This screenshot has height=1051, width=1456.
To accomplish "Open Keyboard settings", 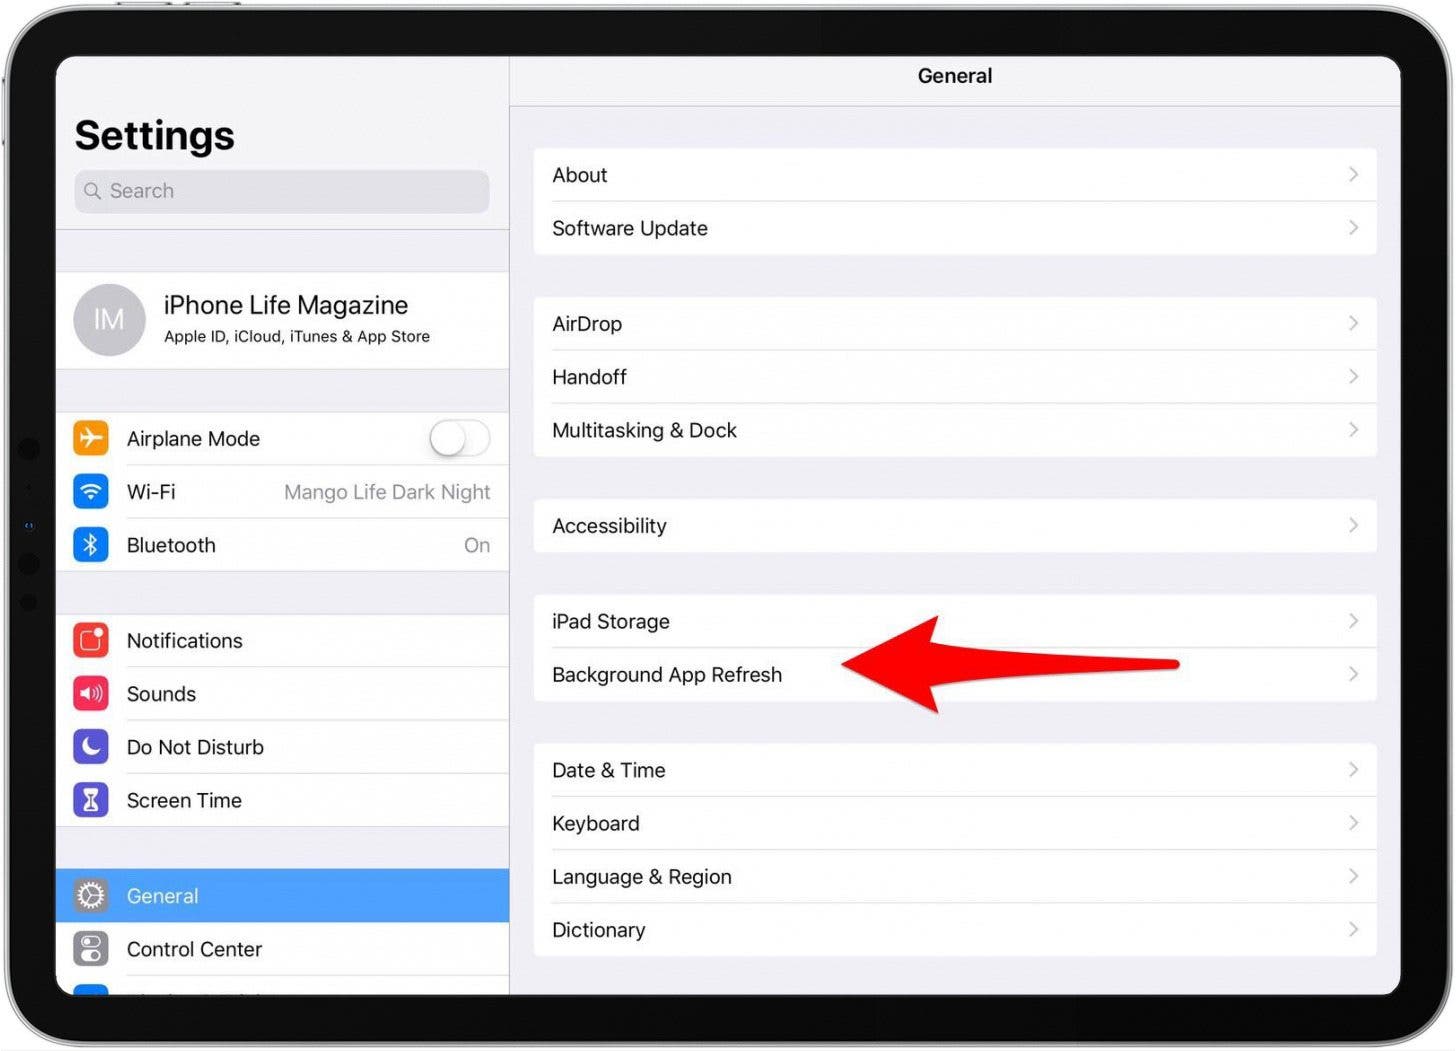I will pyautogui.click(x=955, y=822).
